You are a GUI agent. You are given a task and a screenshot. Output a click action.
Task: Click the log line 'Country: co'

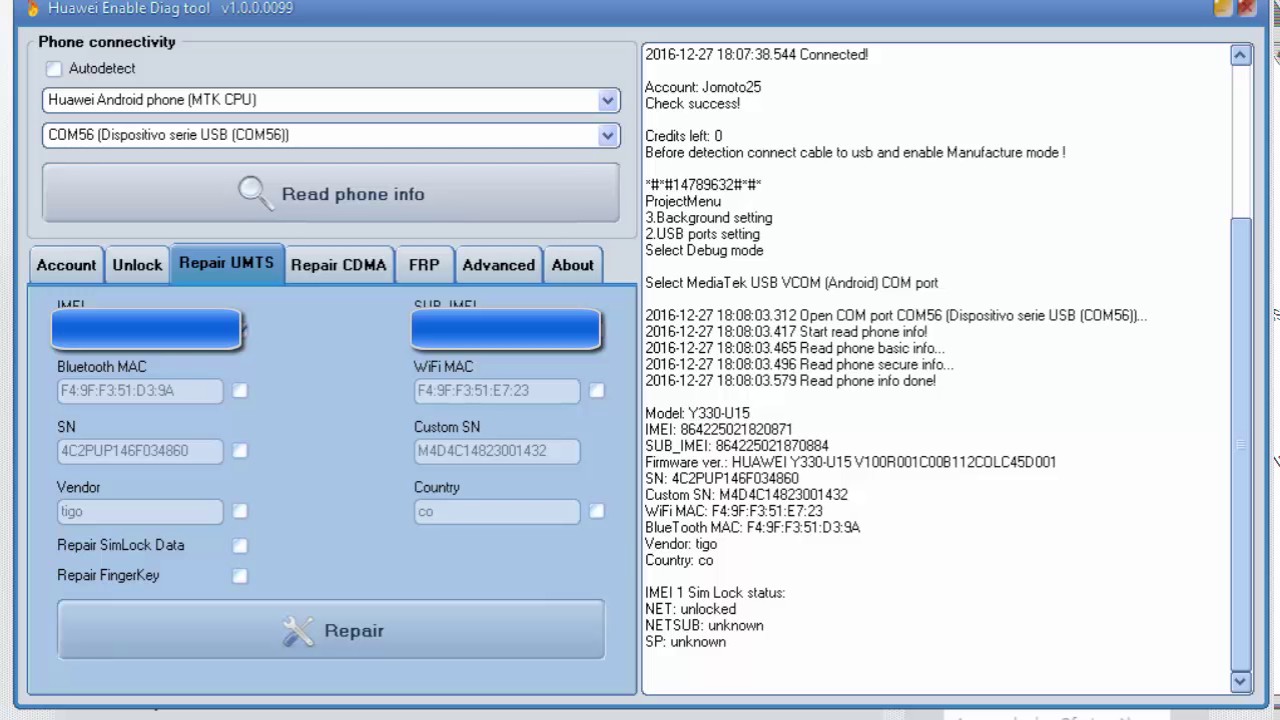pyautogui.click(x=679, y=560)
